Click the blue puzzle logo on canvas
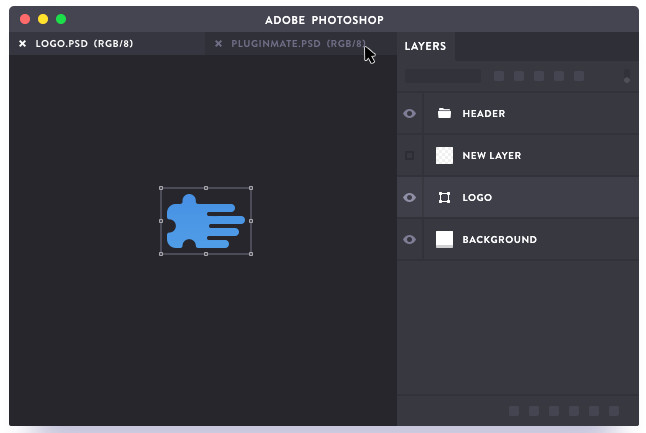This screenshot has height=433, width=646. pos(205,221)
